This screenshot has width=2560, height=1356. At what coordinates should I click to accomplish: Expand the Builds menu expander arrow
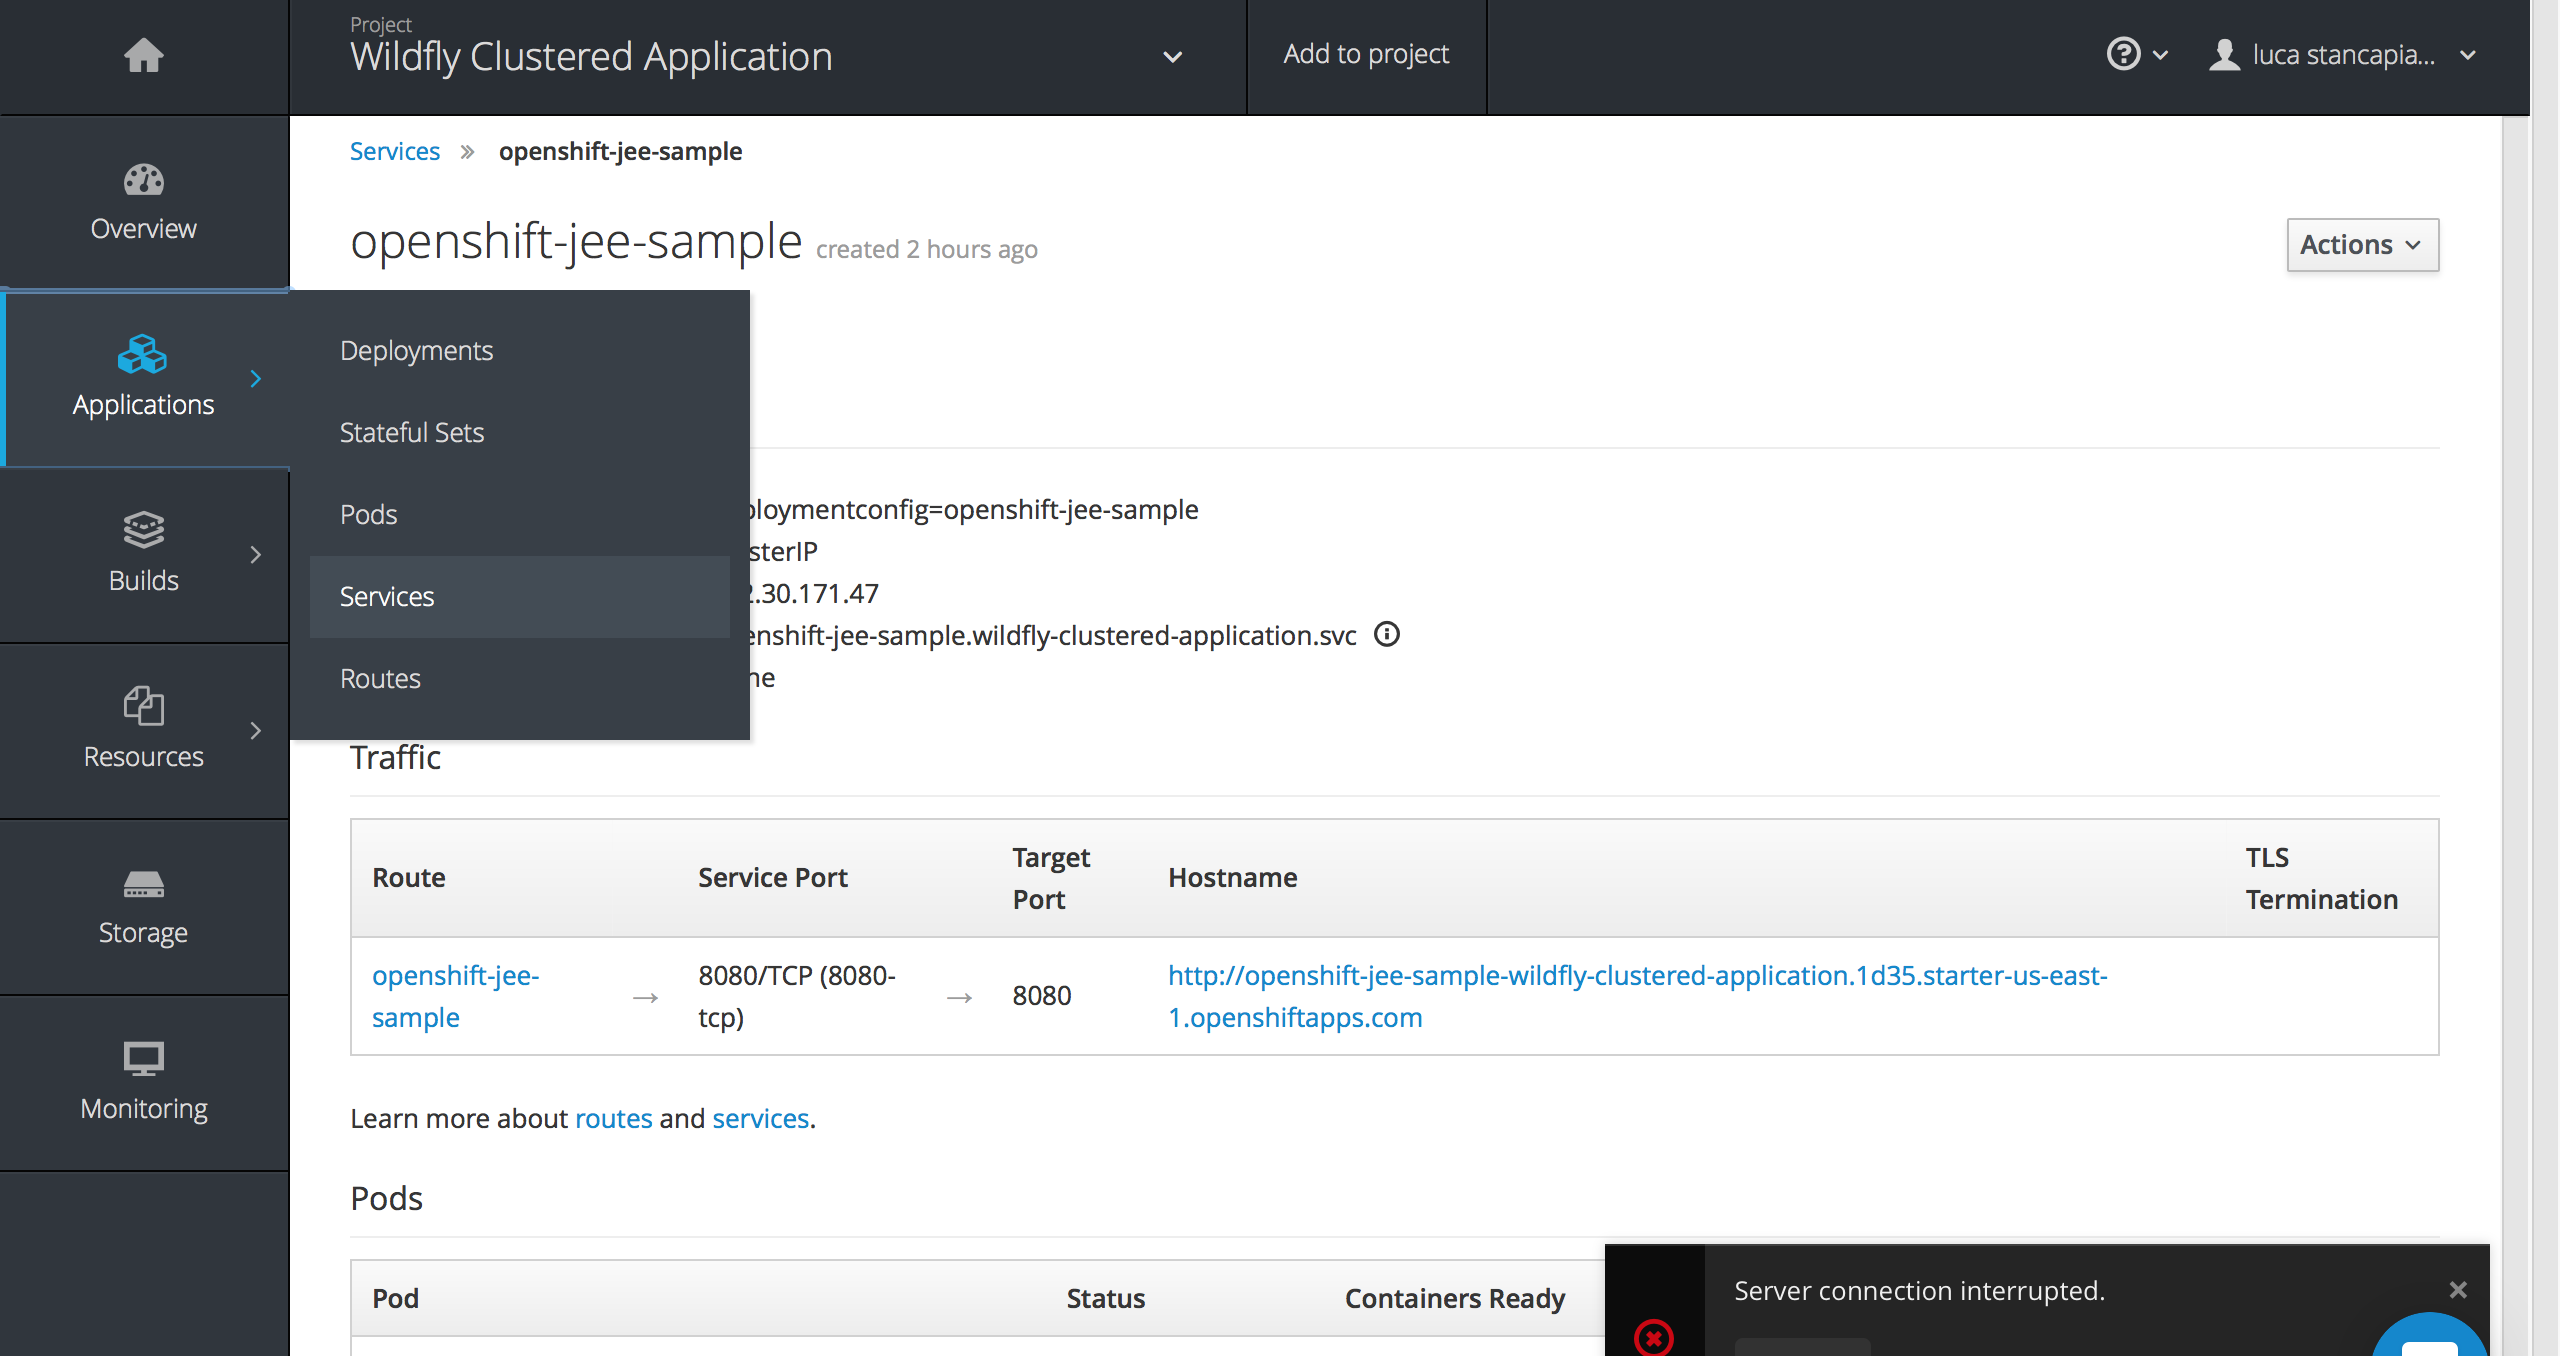point(256,554)
